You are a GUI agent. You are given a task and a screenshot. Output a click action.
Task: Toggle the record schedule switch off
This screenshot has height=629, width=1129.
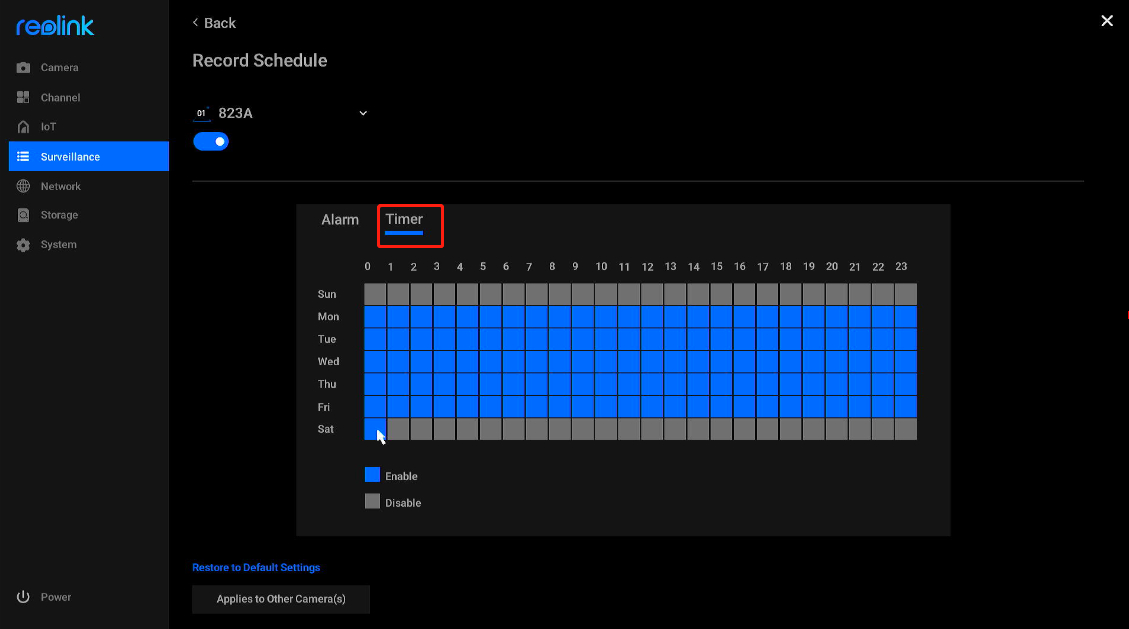point(211,142)
